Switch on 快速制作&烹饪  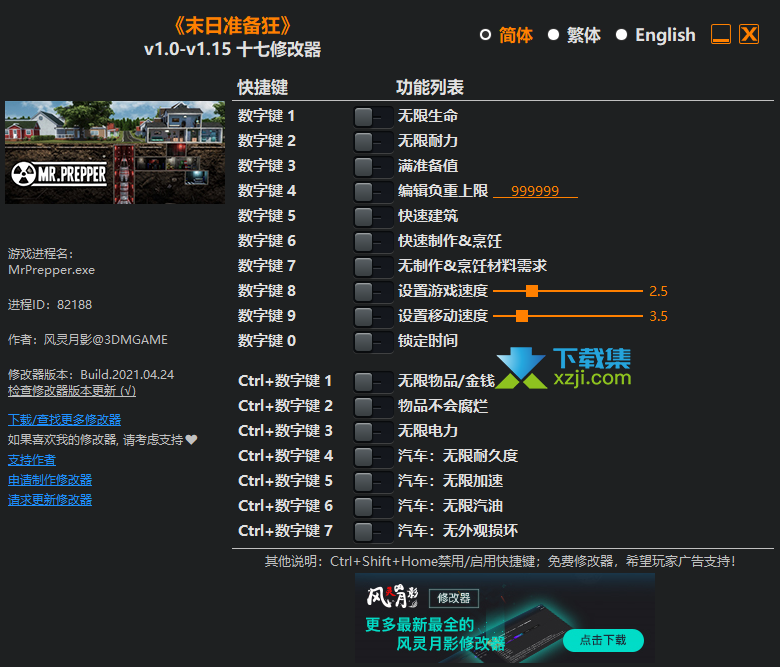(x=373, y=242)
